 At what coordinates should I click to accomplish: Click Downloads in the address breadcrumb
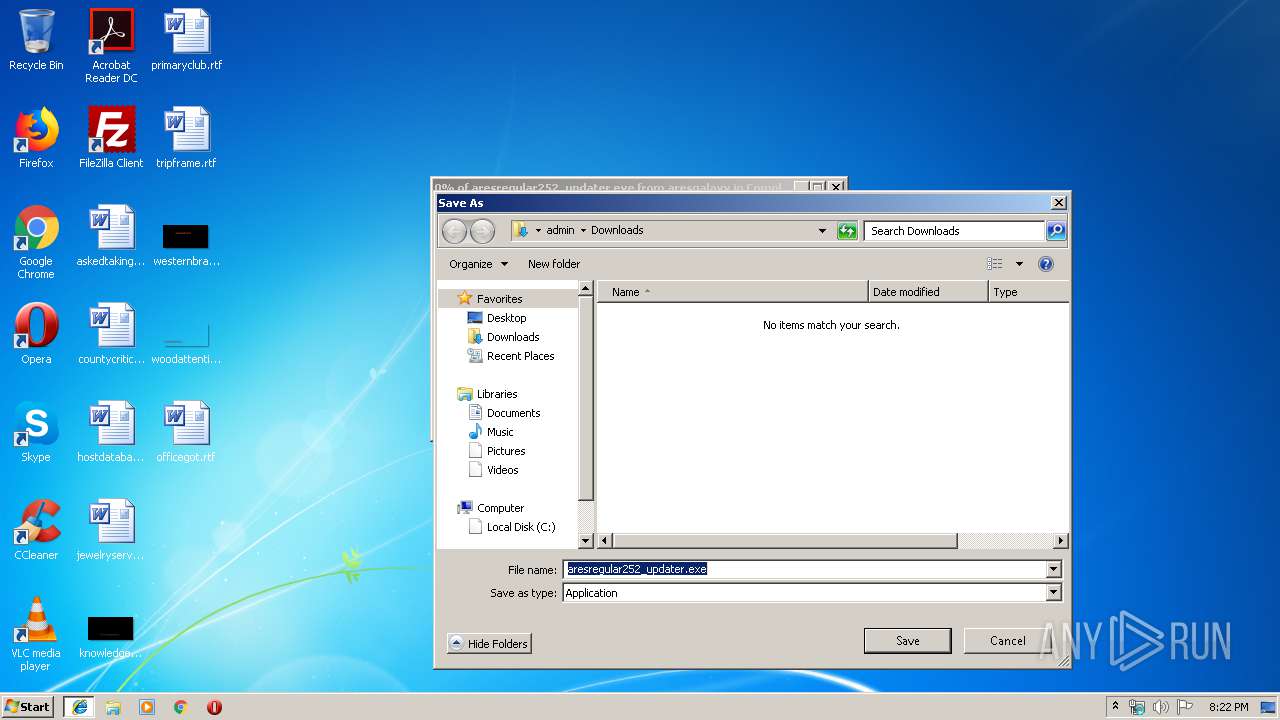(x=617, y=230)
